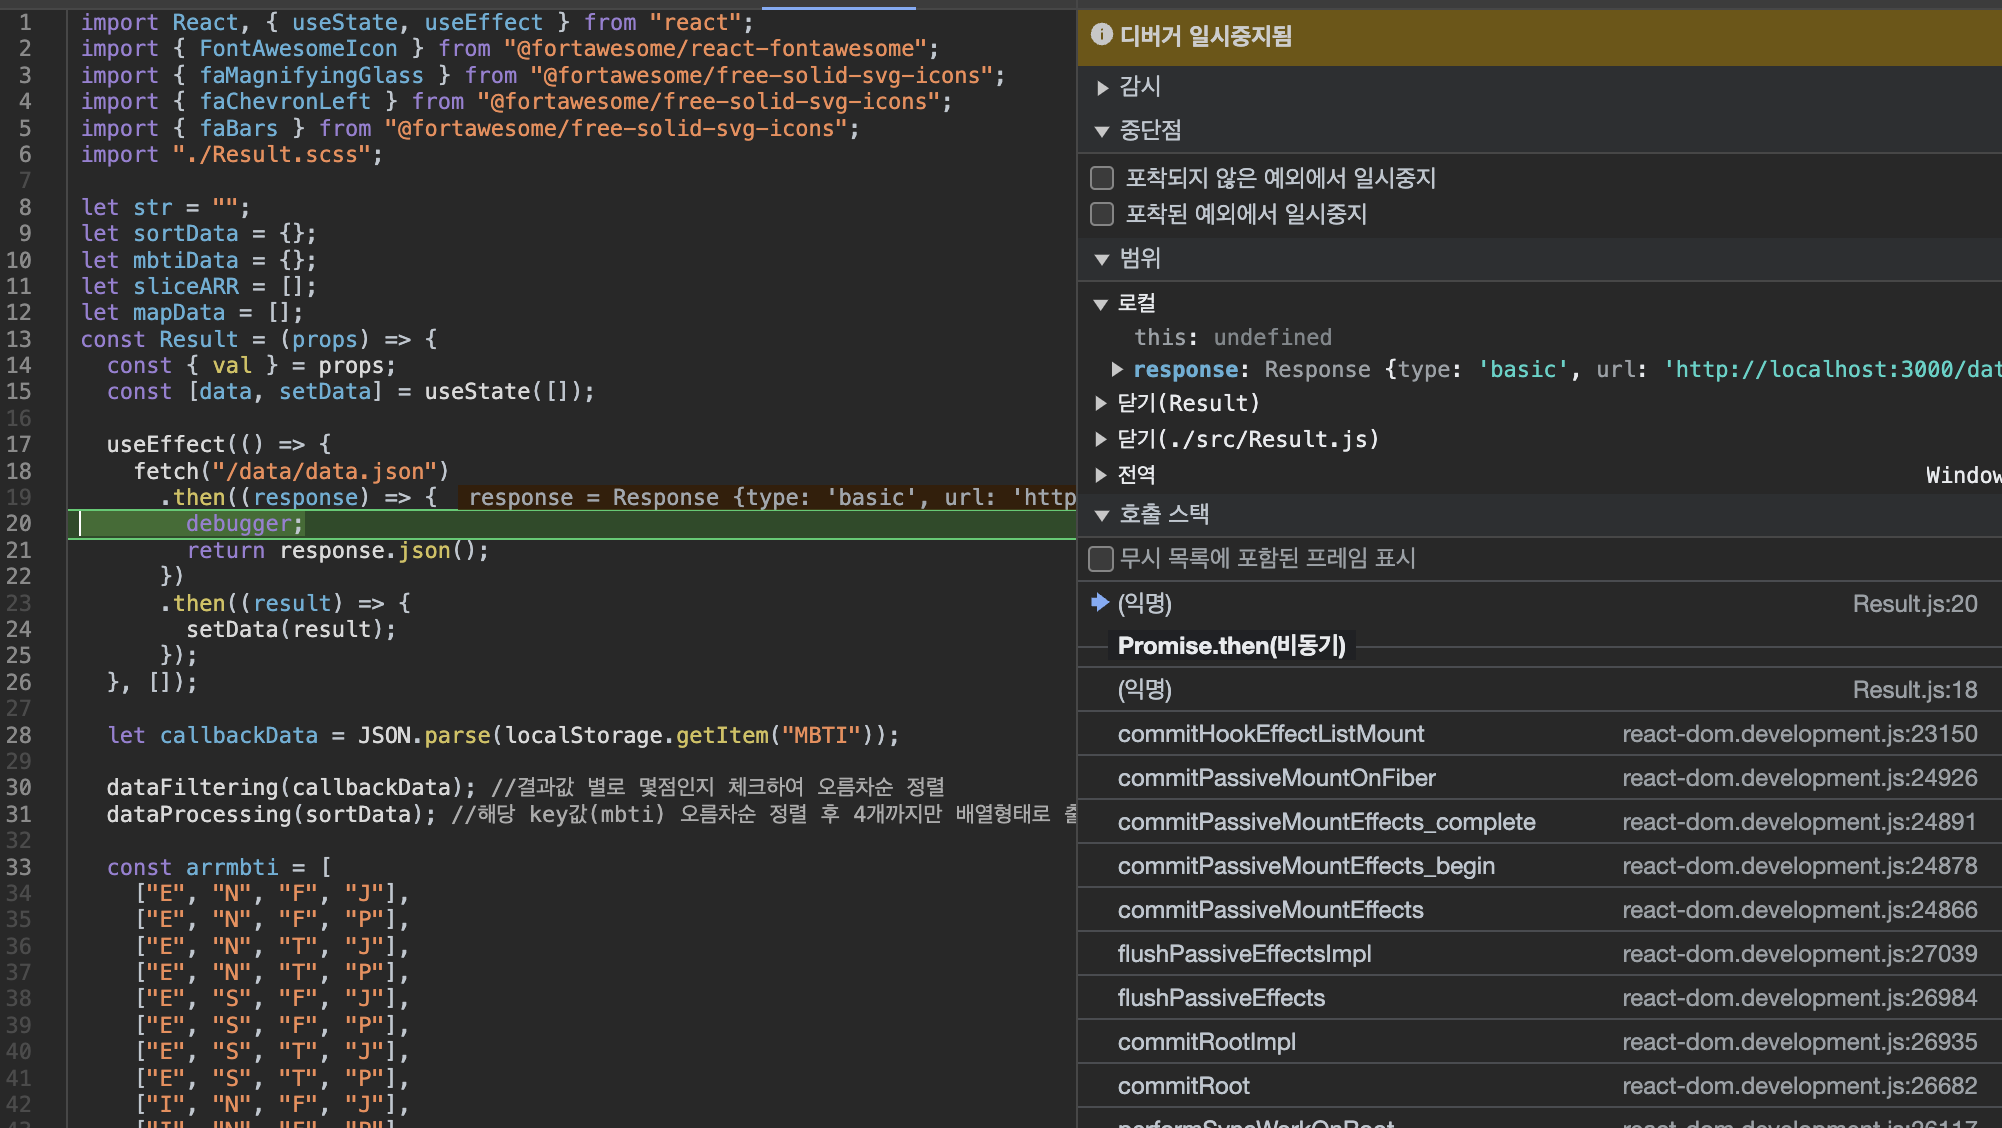Click the blue current-frame arrow icon
Viewport: 2002px width, 1128px height.
coord(1100,602)
